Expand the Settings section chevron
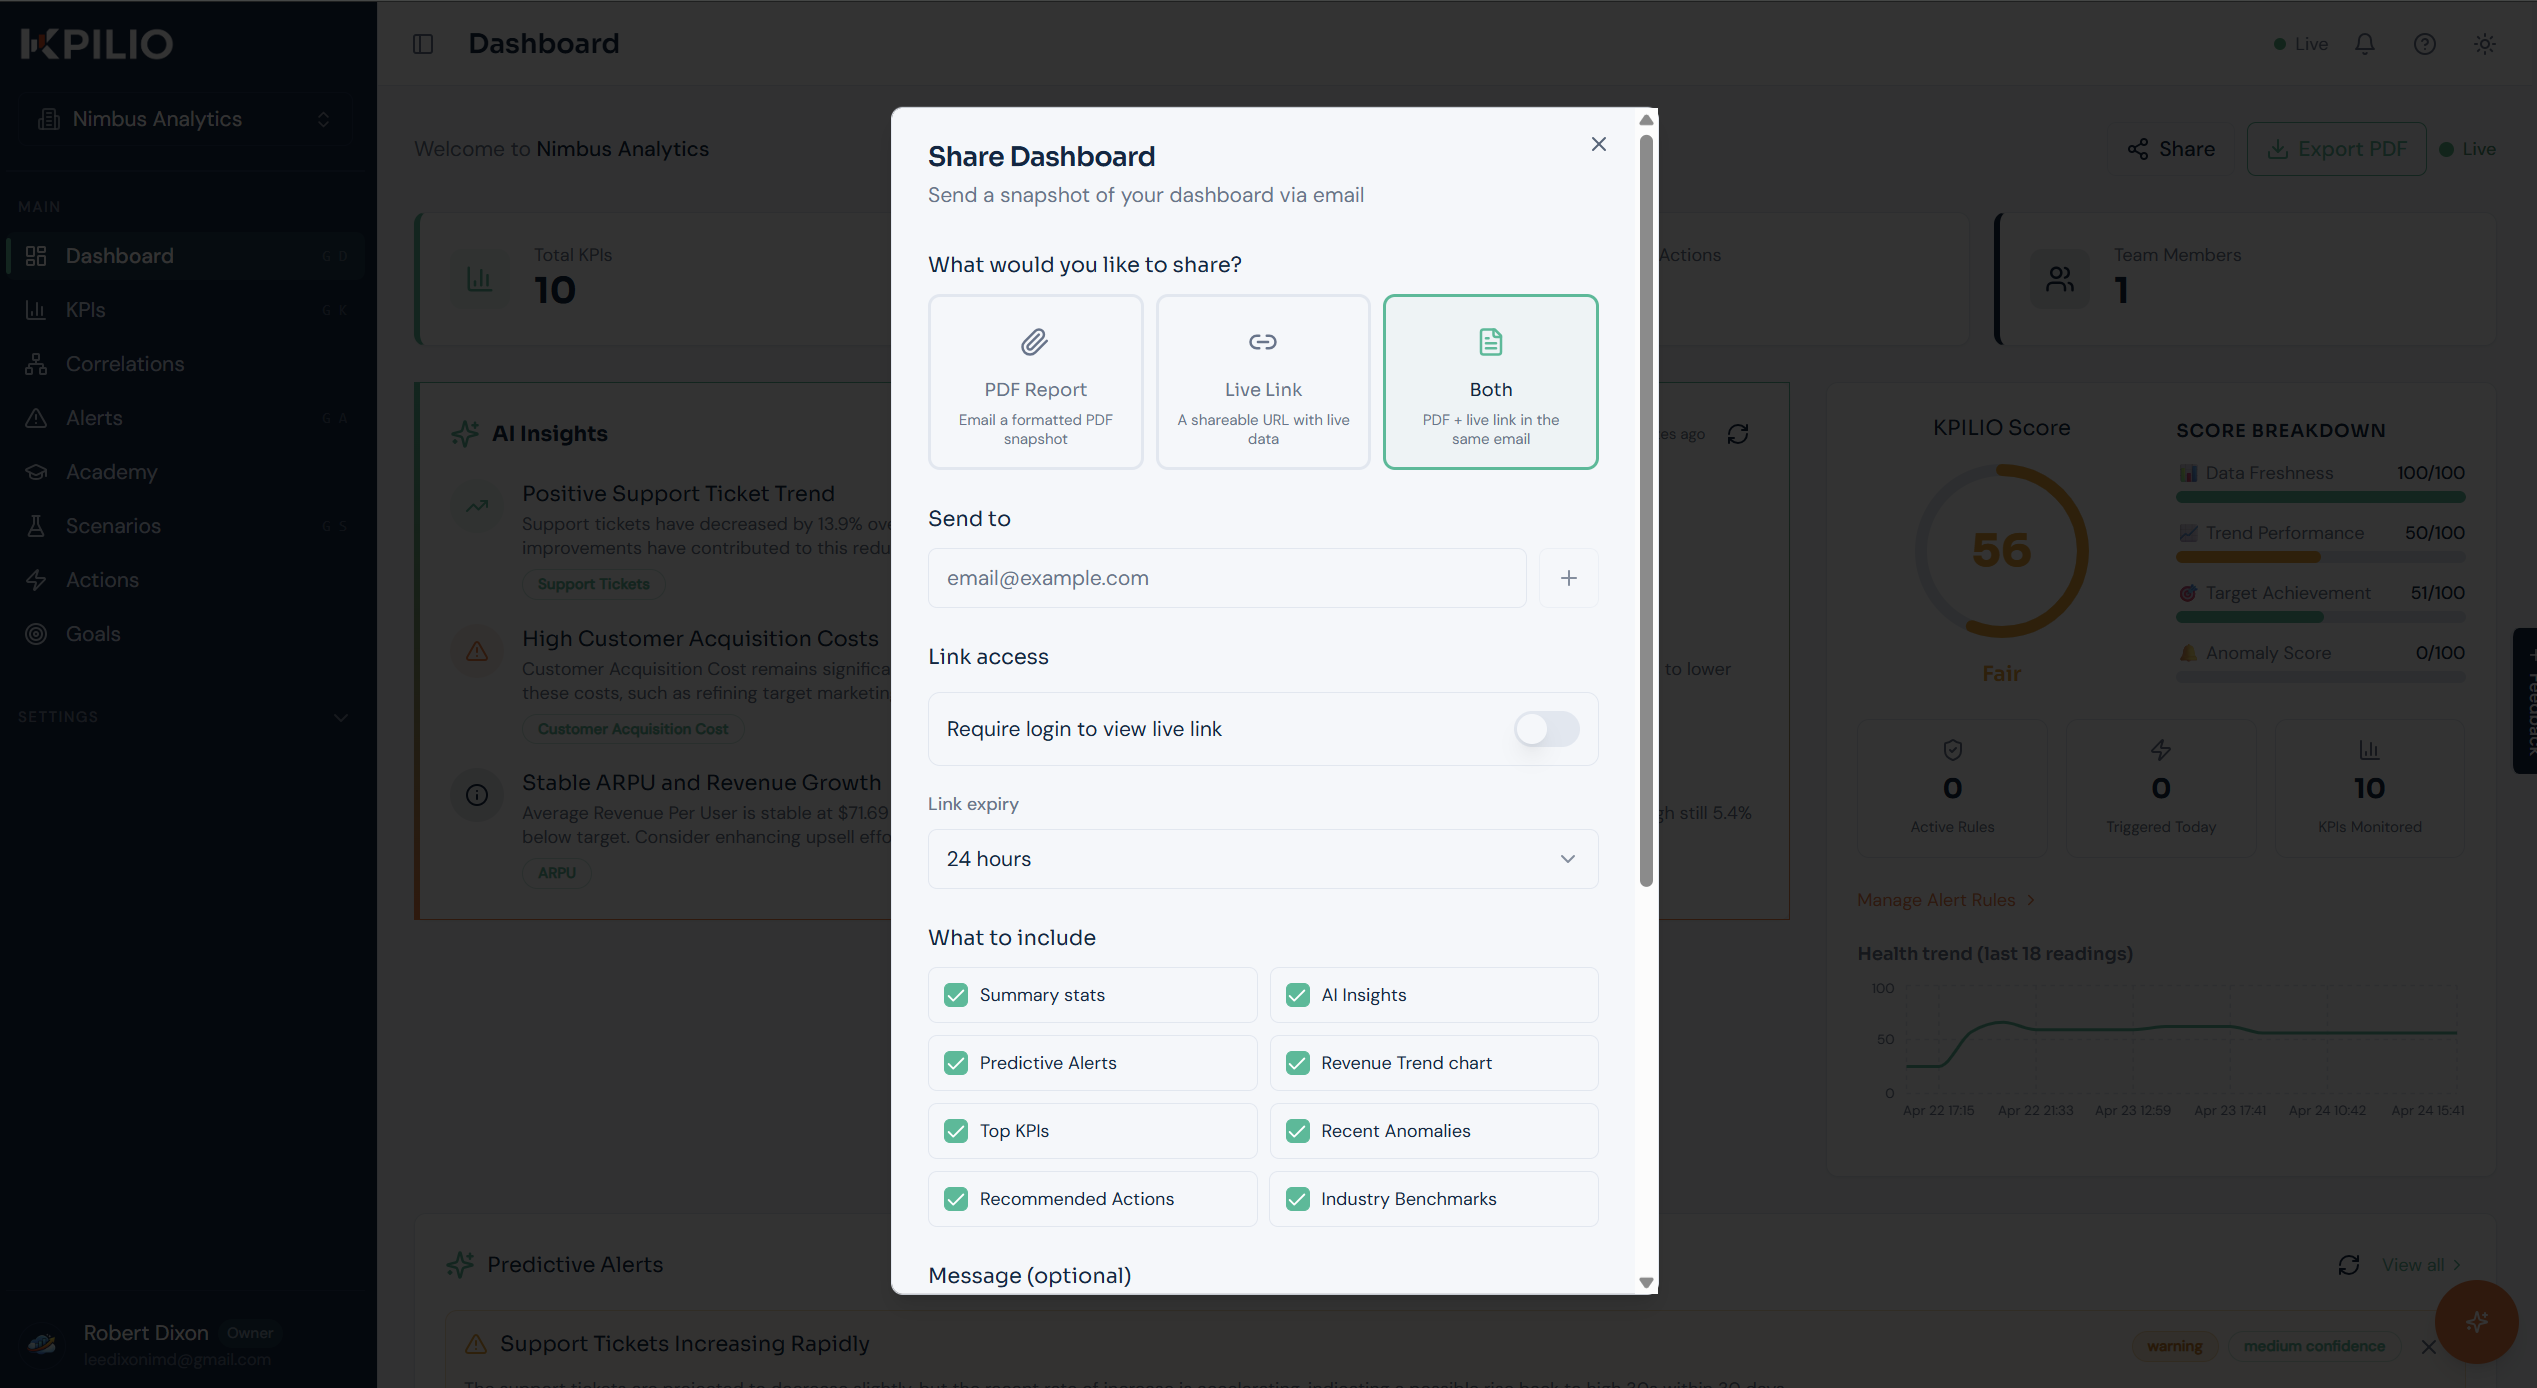Screen dimensions: 2537x1388 pos(341,717)
